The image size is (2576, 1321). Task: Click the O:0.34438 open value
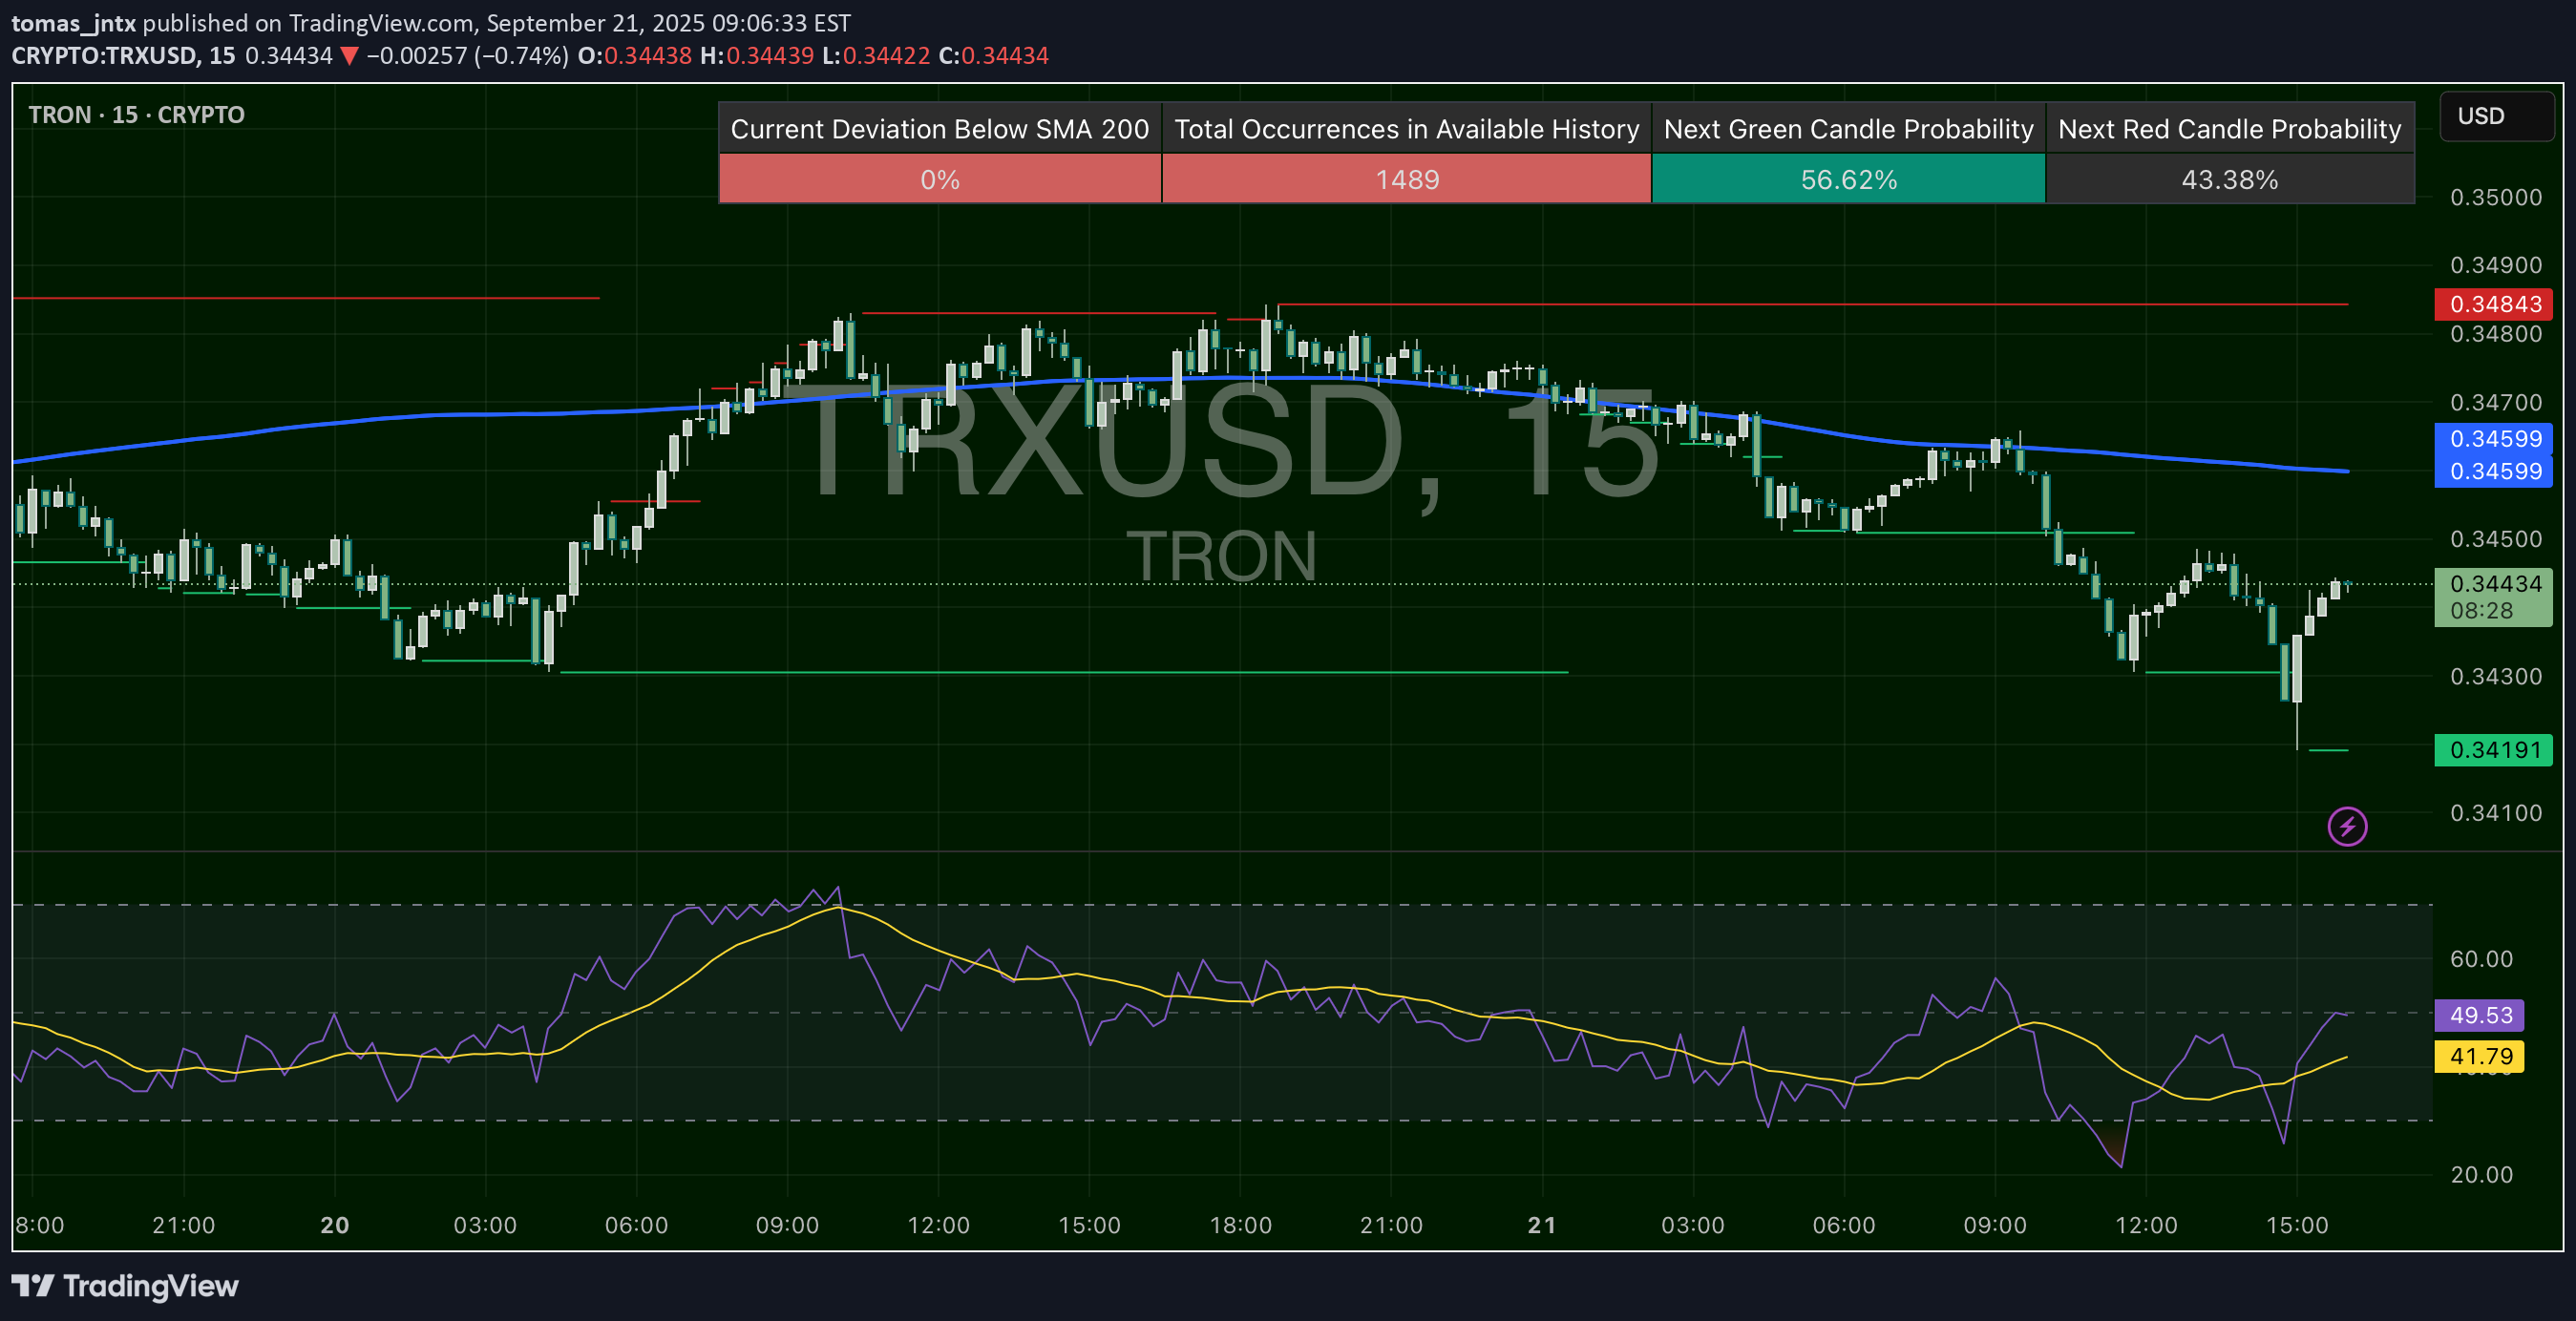[634, 56]
